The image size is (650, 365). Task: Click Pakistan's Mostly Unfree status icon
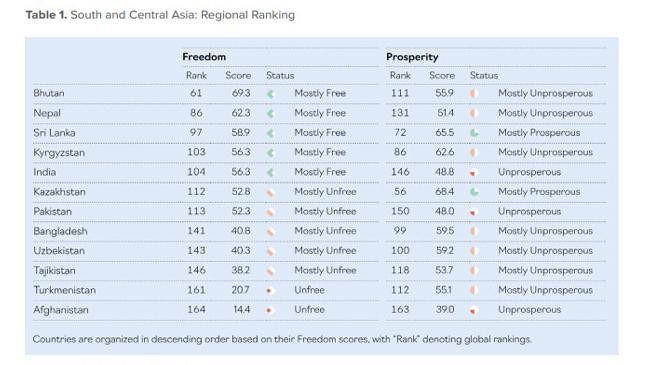[x=271, y=212]
